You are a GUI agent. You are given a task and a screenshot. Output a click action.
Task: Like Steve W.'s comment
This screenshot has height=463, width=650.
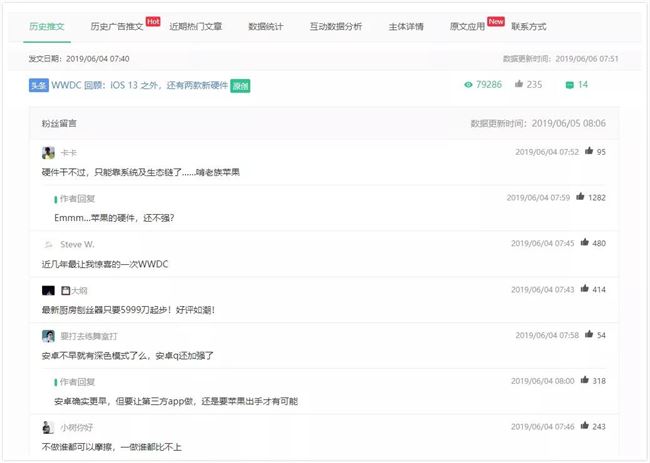585,243
